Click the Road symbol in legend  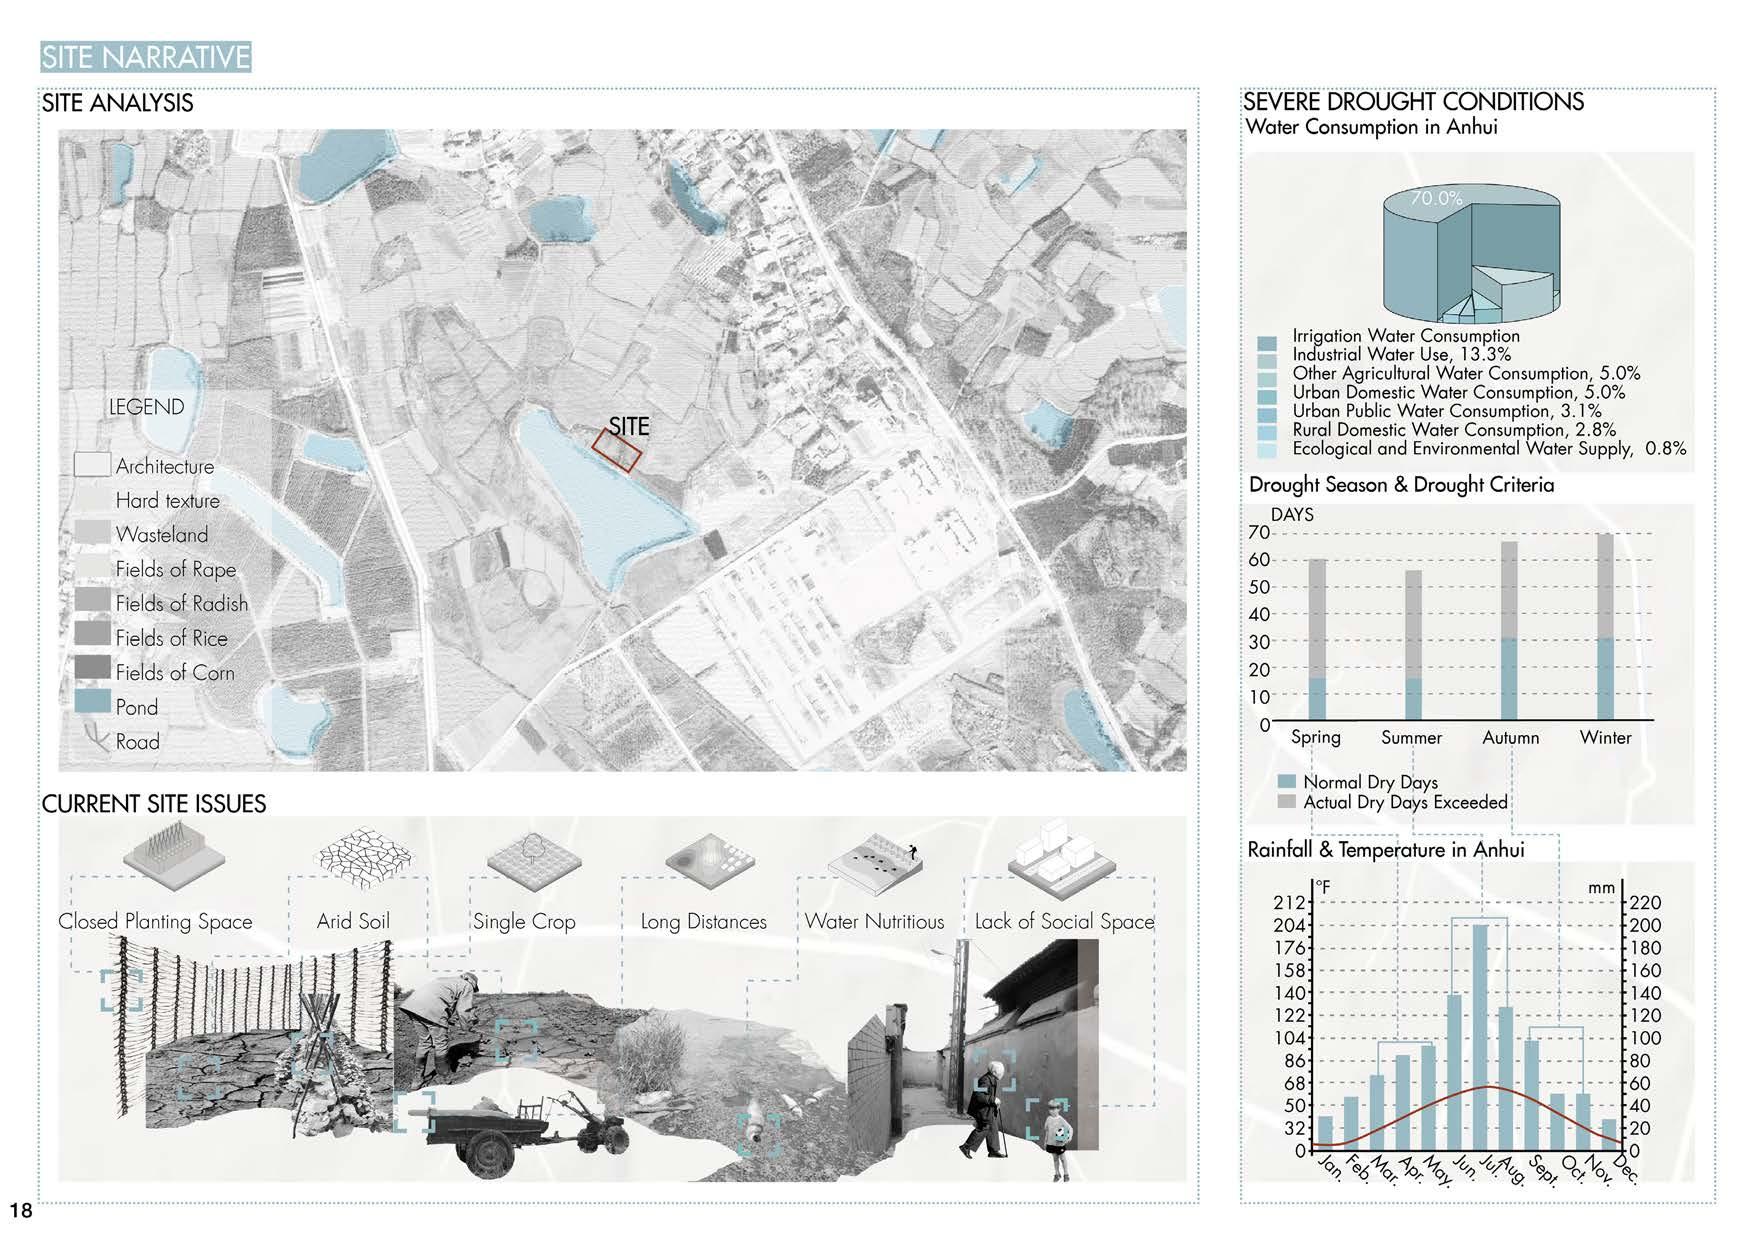click(x=96, y=740)
